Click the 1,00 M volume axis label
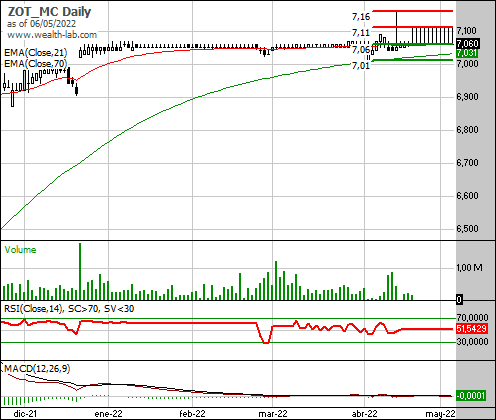Screen dimensions: 496x420 click(469, 268)
